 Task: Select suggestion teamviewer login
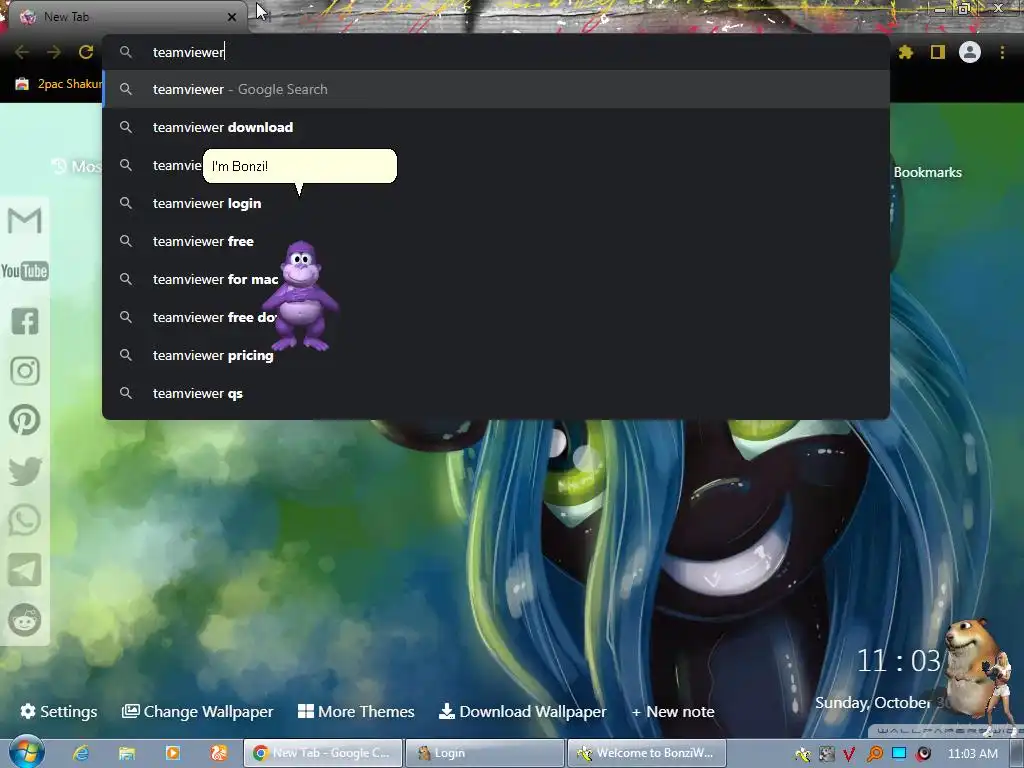pos(496,203)
